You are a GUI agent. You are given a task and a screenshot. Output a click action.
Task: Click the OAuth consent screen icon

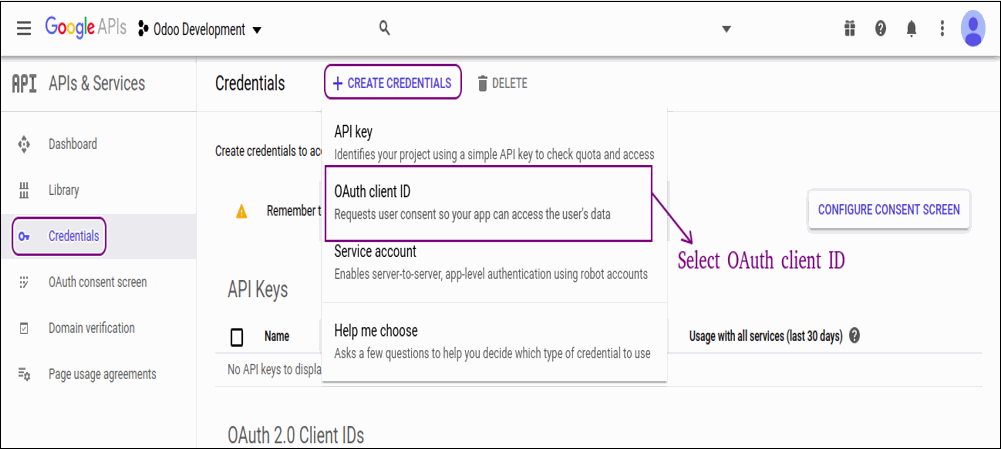click(24, 282)
